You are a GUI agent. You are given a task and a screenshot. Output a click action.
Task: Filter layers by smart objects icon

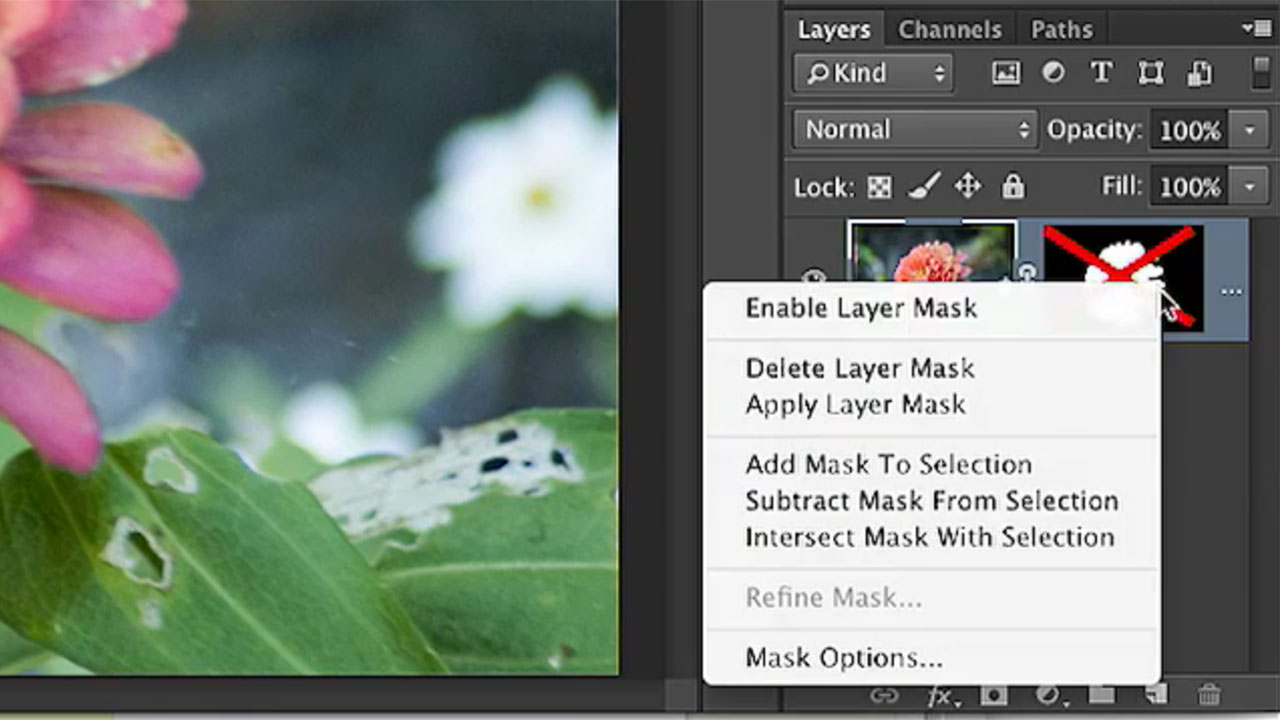[x=1198, y=72]
